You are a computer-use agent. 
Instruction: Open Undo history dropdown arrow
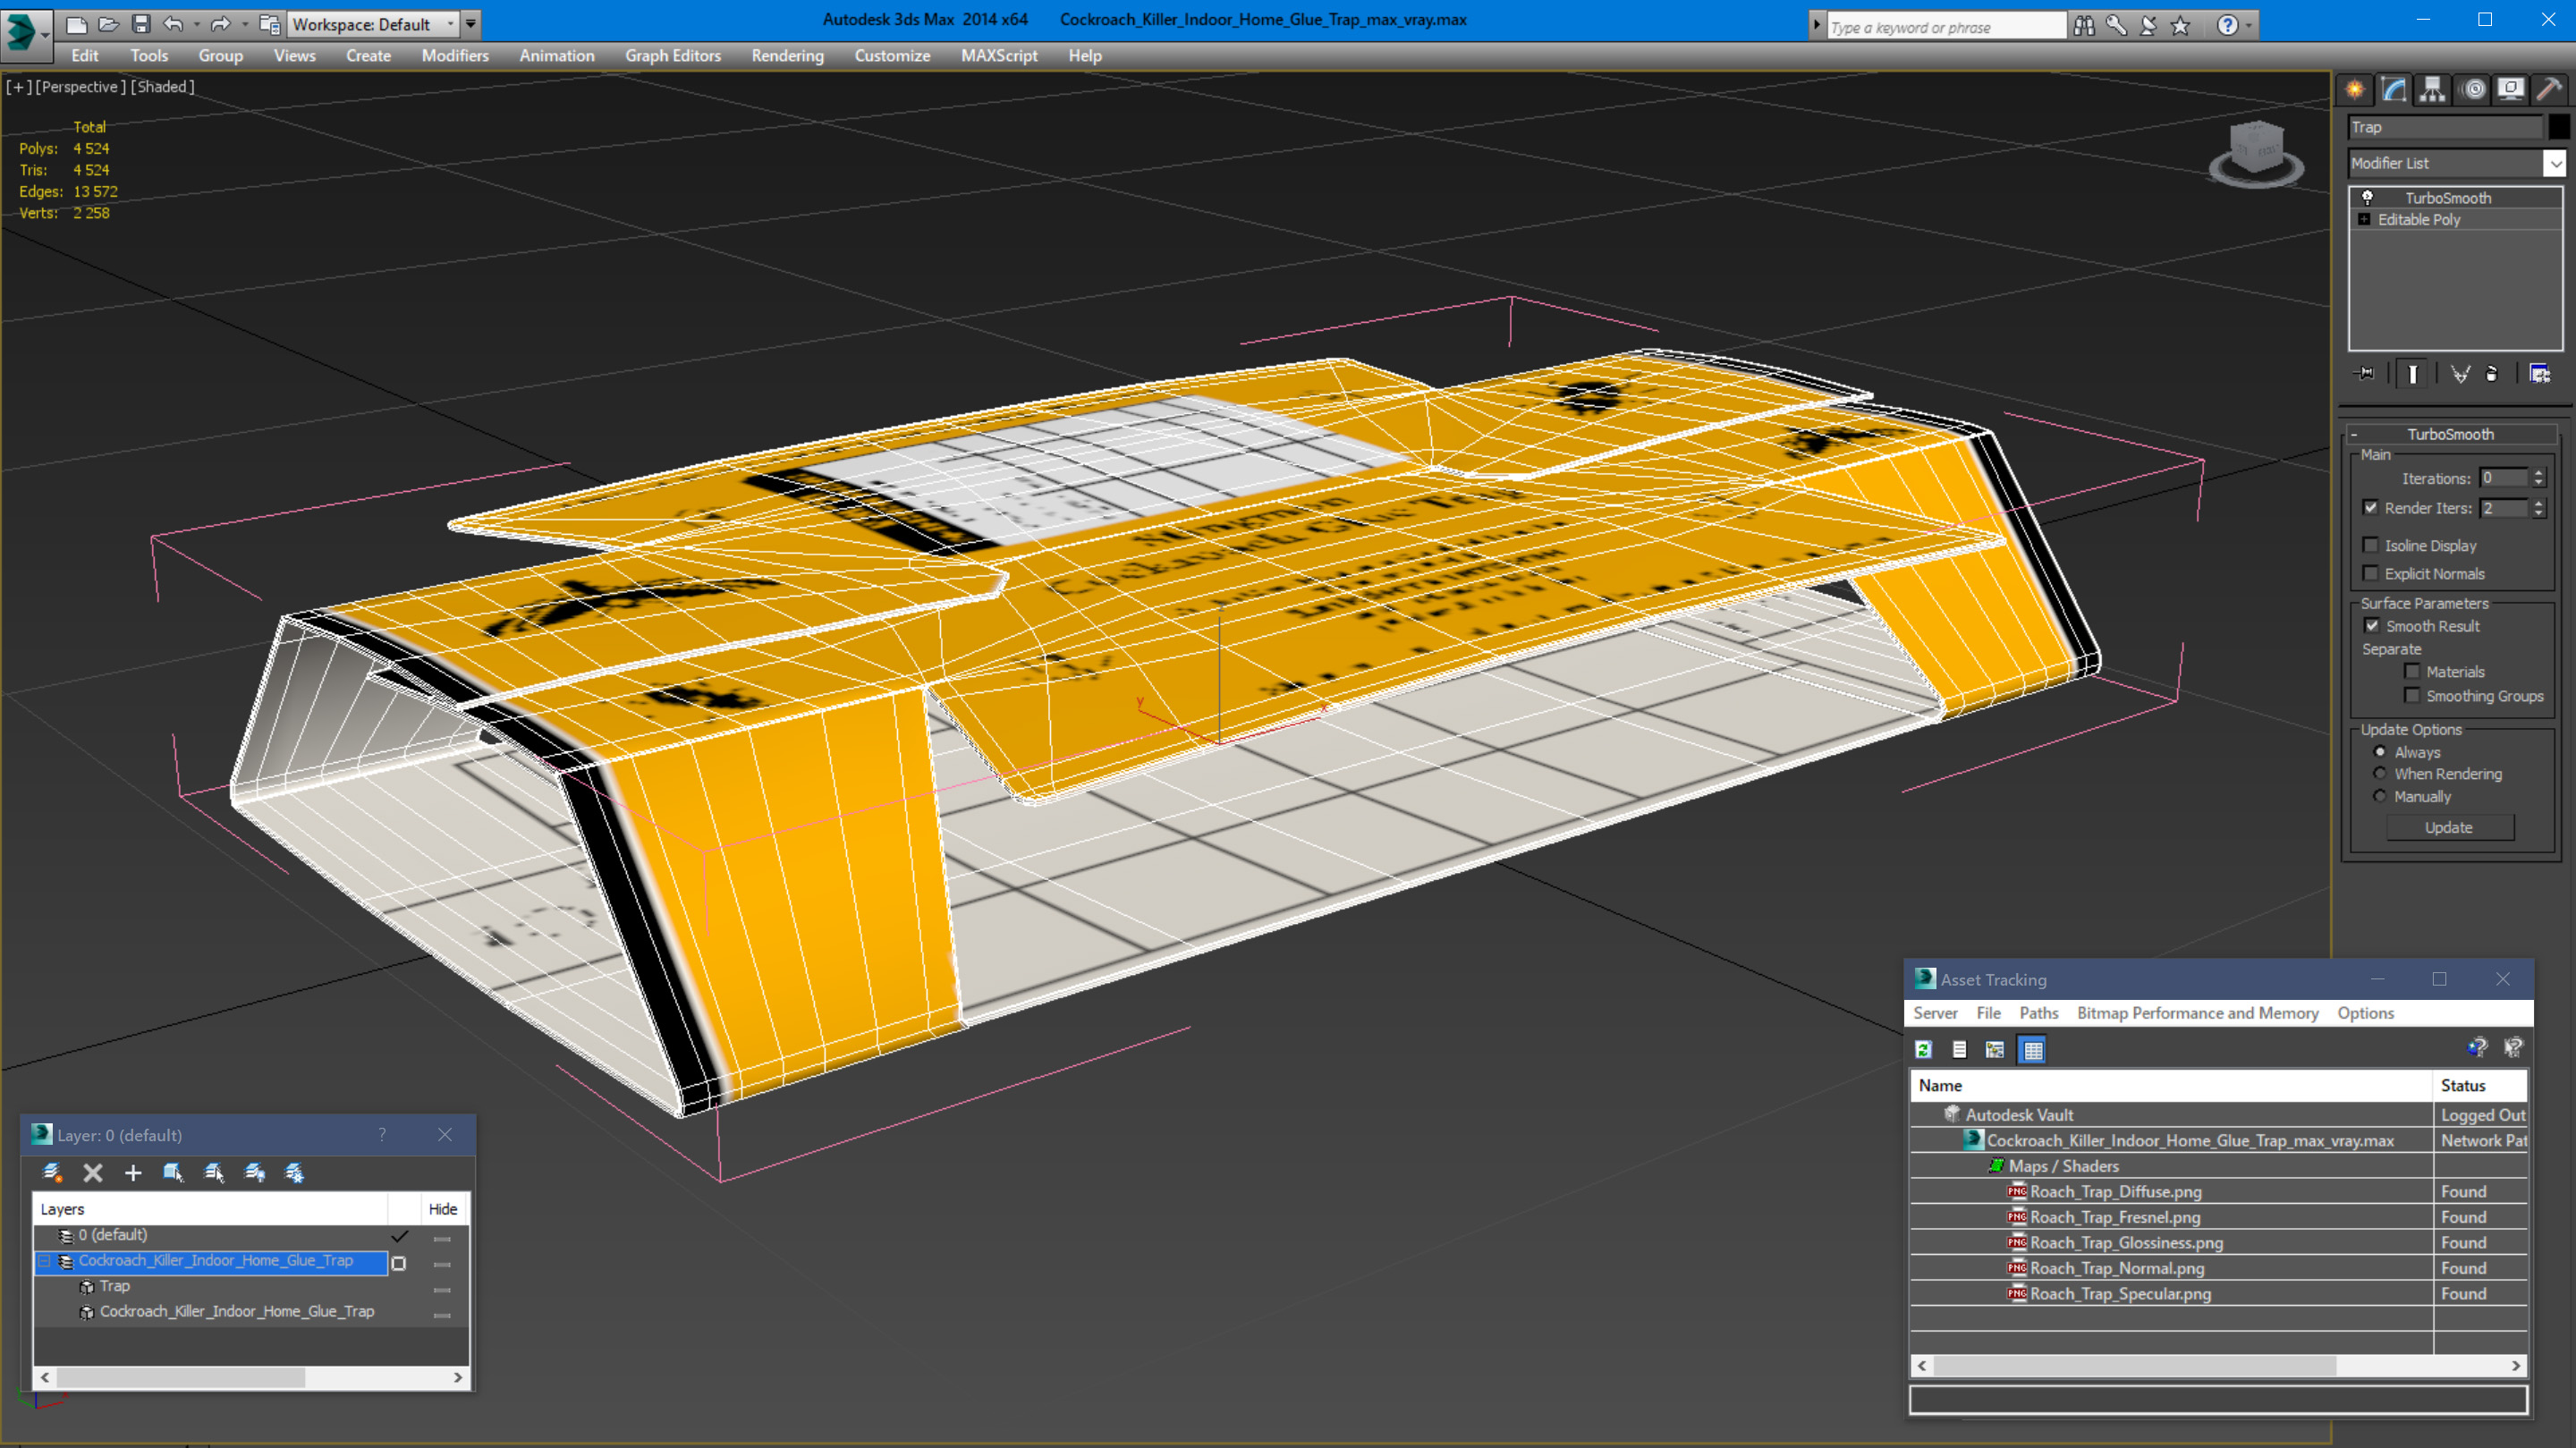(196, 23)
